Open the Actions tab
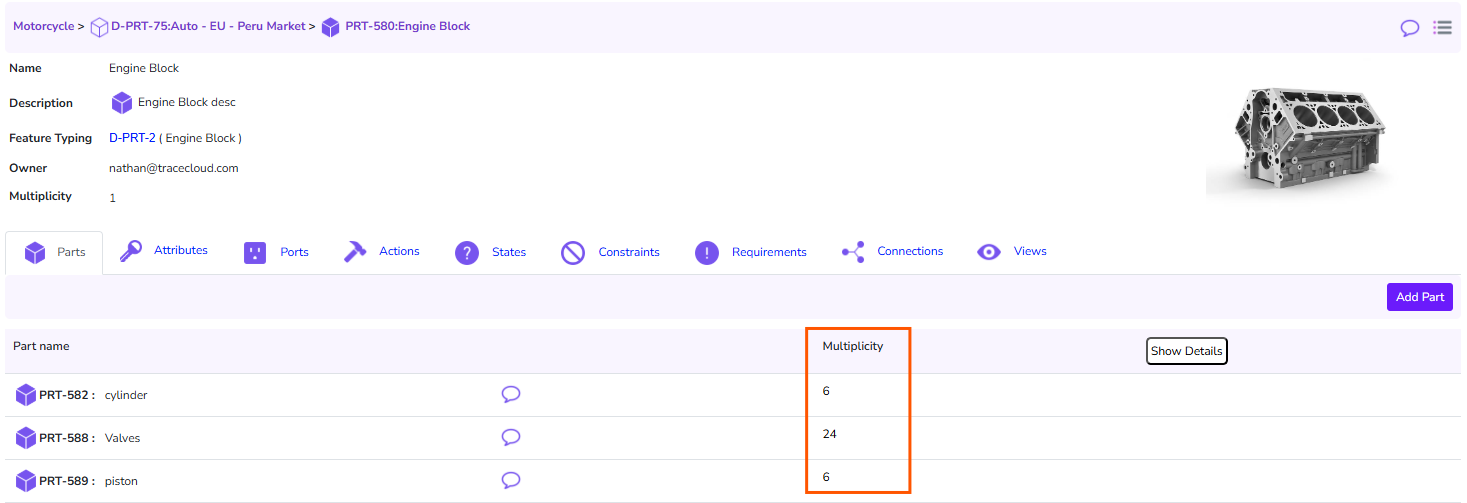Image resolution: width=1467 pixels, height=503 pixels. tap(399, 251)
